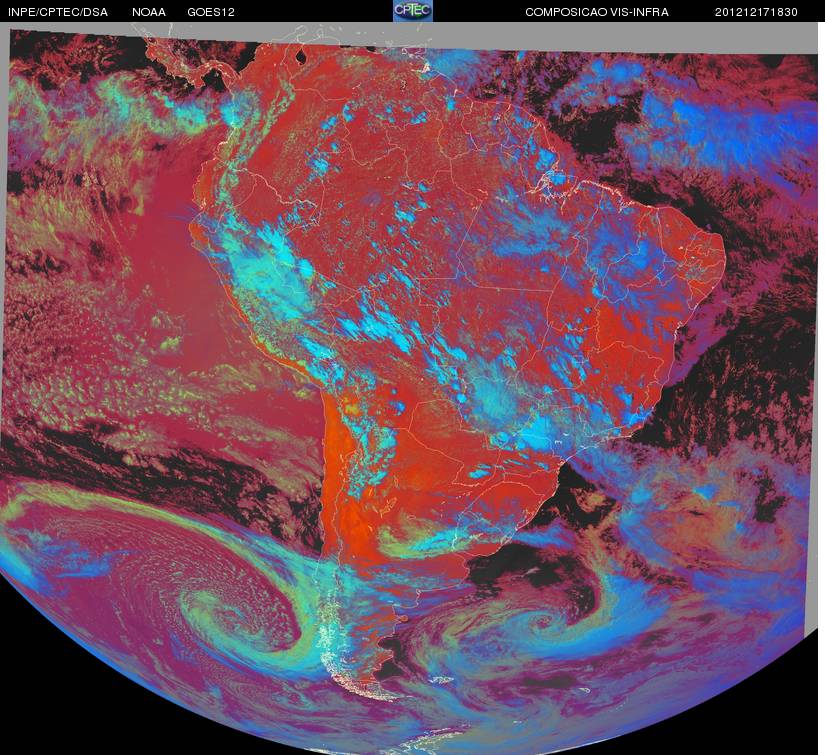Click the INPE/CPTEC/DSA header text
Viewport: 825px width, 755px height.
click(x=58, y=12)
